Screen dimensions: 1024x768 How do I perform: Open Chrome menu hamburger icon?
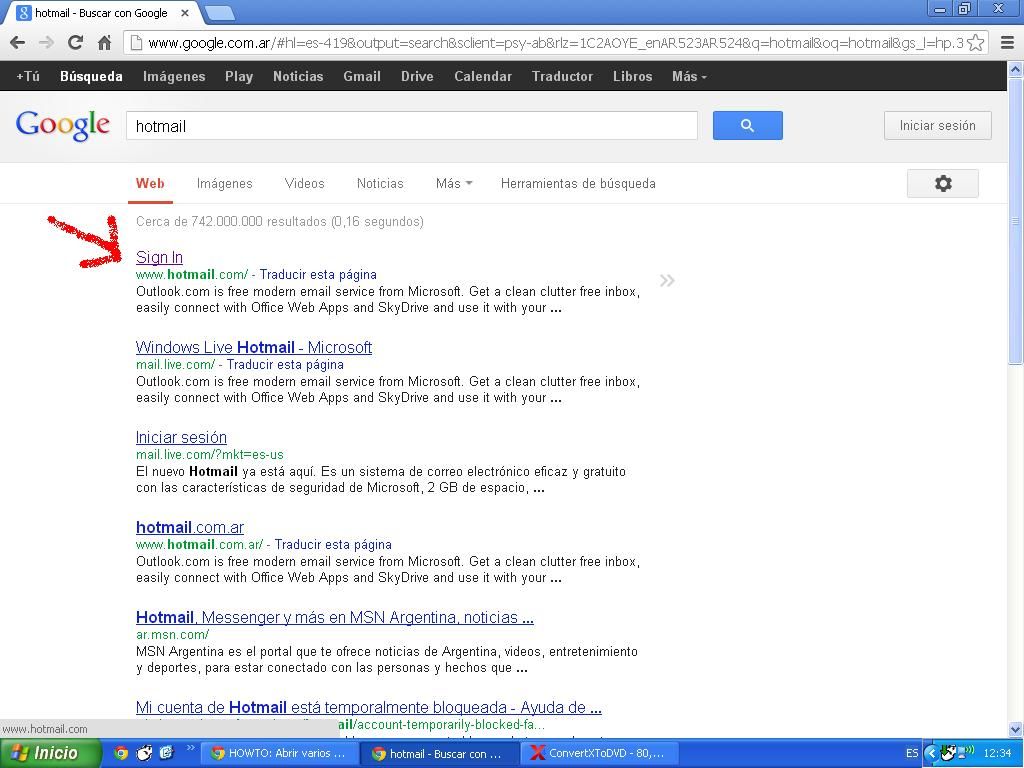pyautogui.click(x=1007, y=43)
